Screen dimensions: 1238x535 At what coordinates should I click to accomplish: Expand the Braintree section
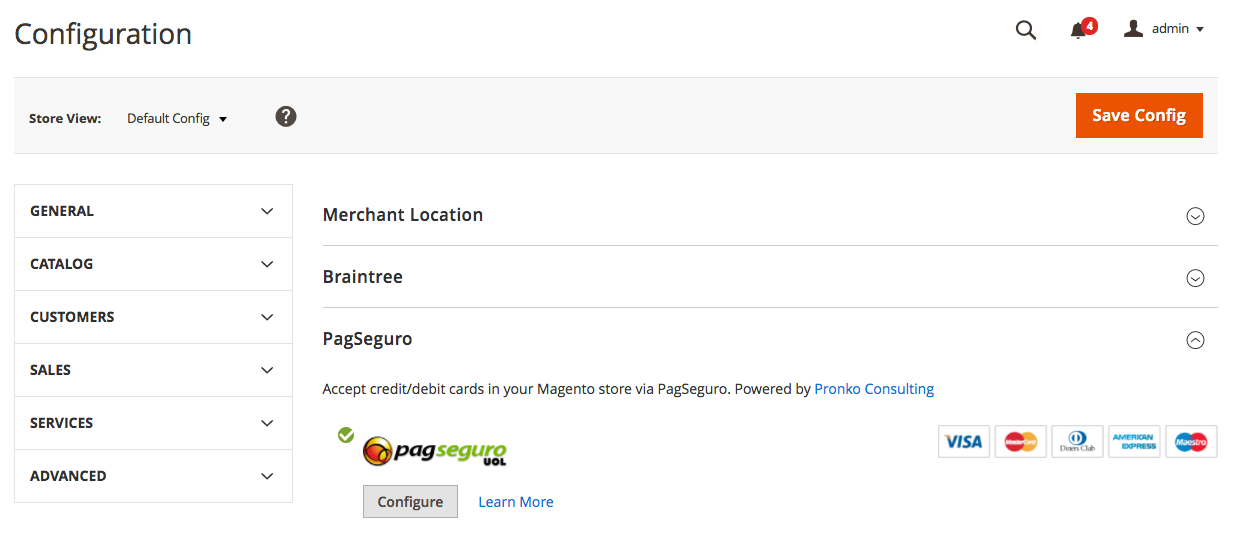tap(770, 277)
